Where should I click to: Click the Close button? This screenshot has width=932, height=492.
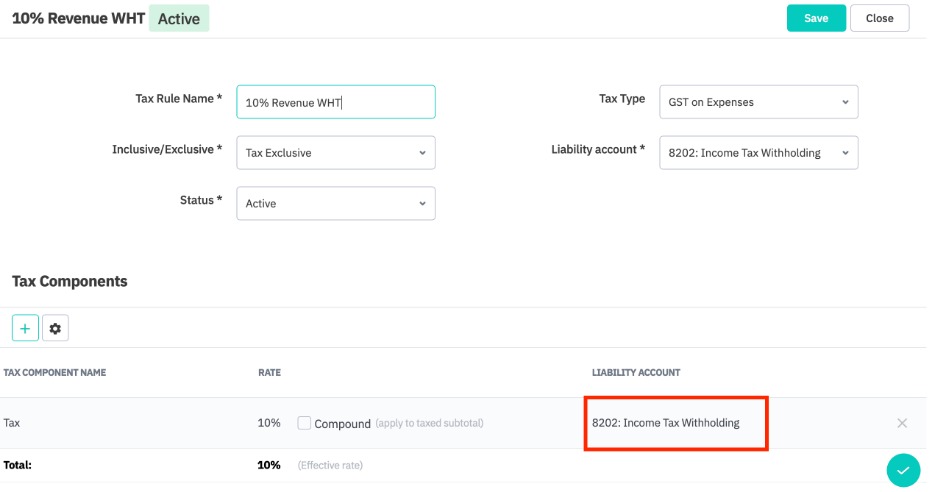(879, 18)
